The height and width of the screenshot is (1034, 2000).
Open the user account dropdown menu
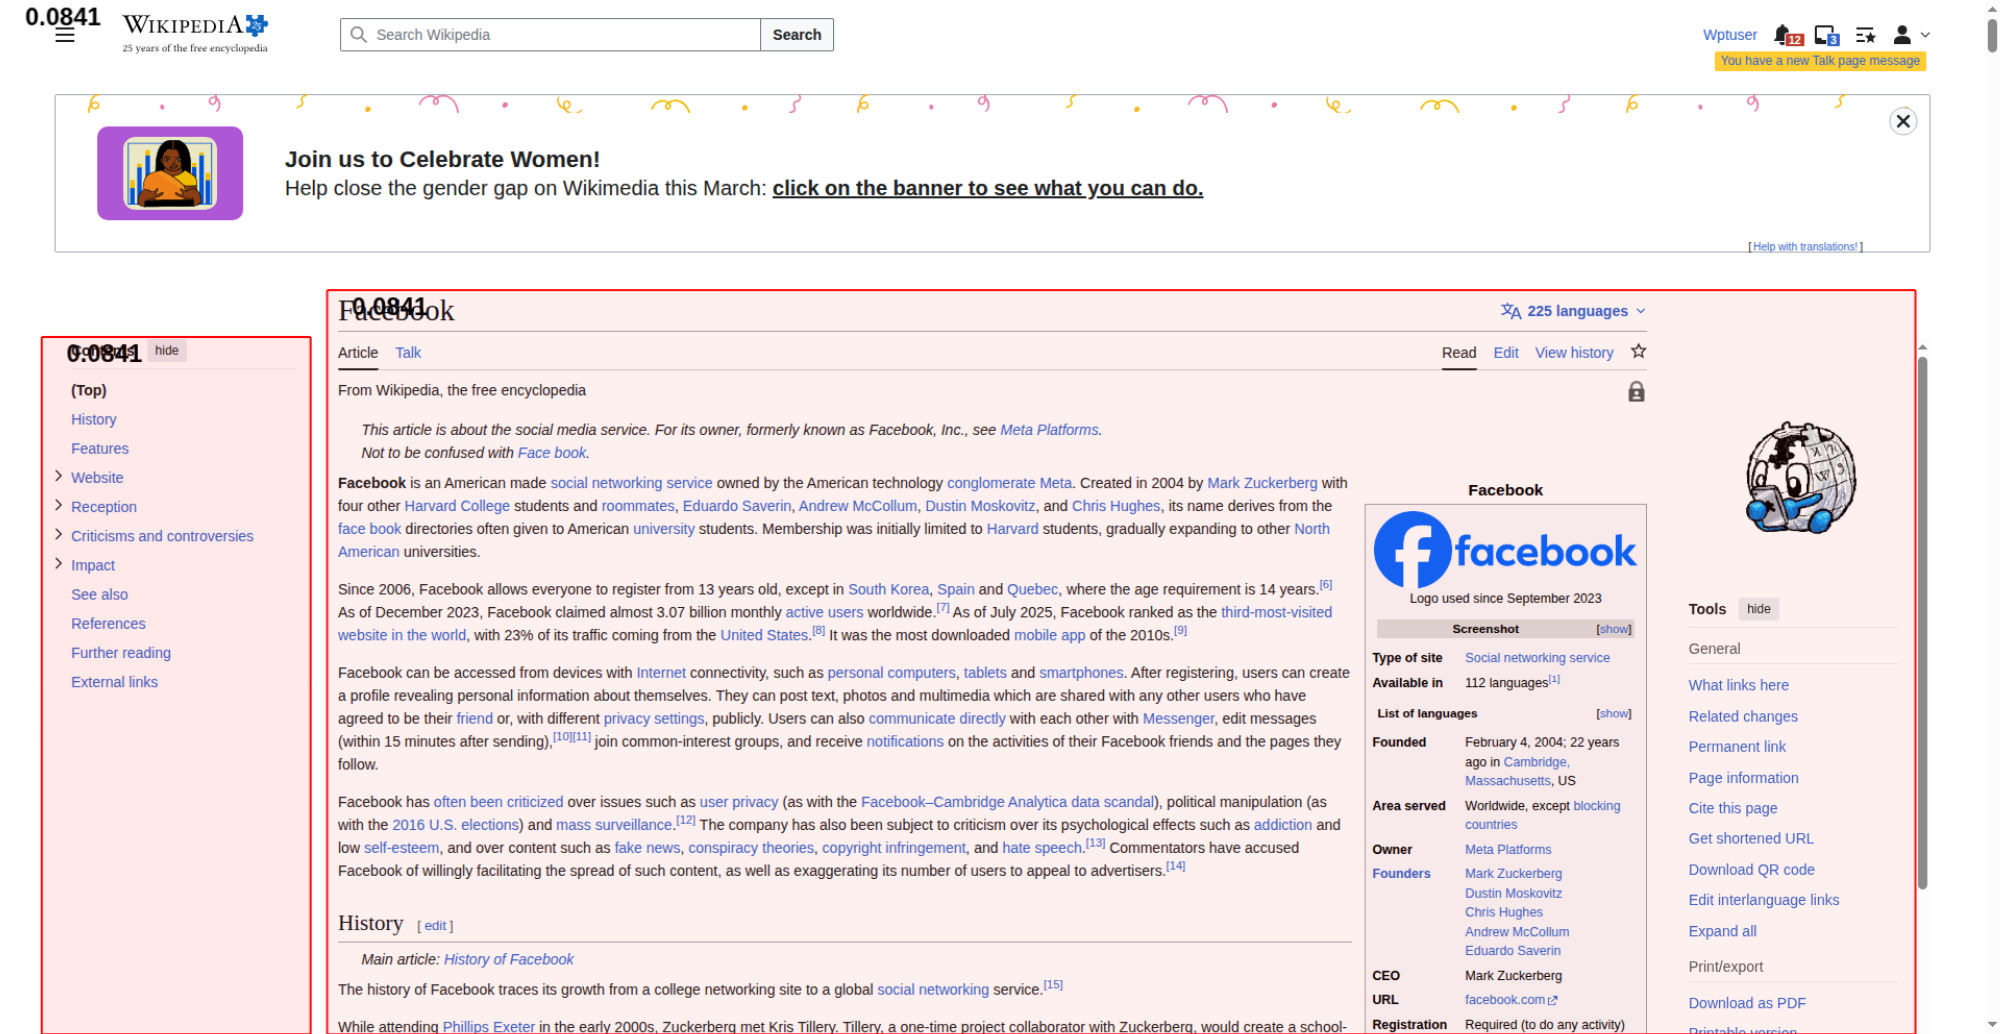(1910, 35)
